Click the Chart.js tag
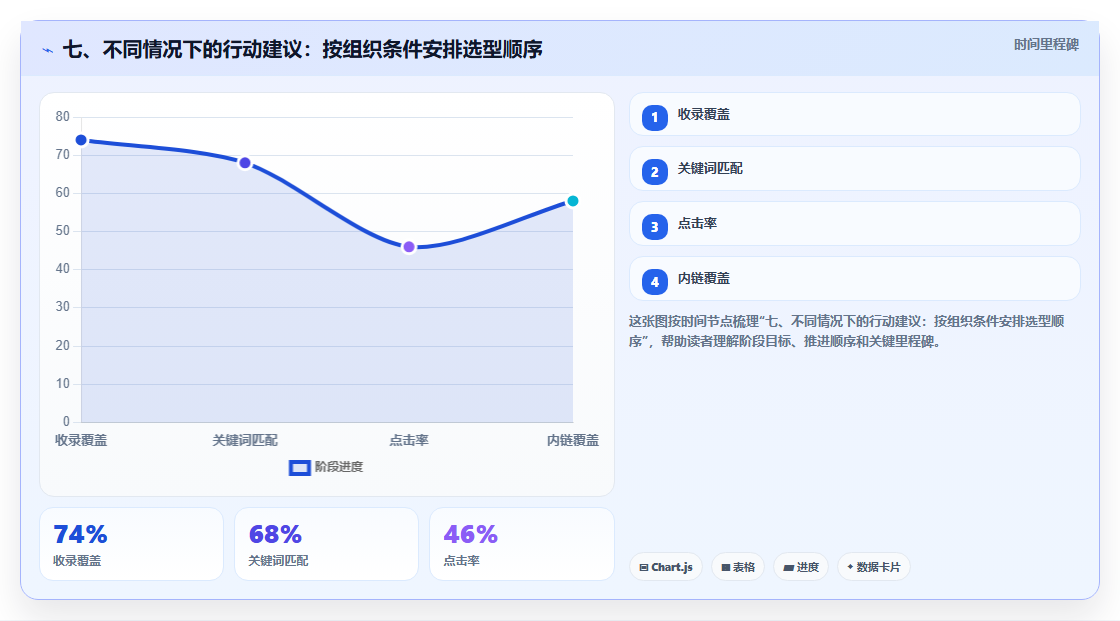The width and height of the screenshot is (1120, 621). pos(666,567)
